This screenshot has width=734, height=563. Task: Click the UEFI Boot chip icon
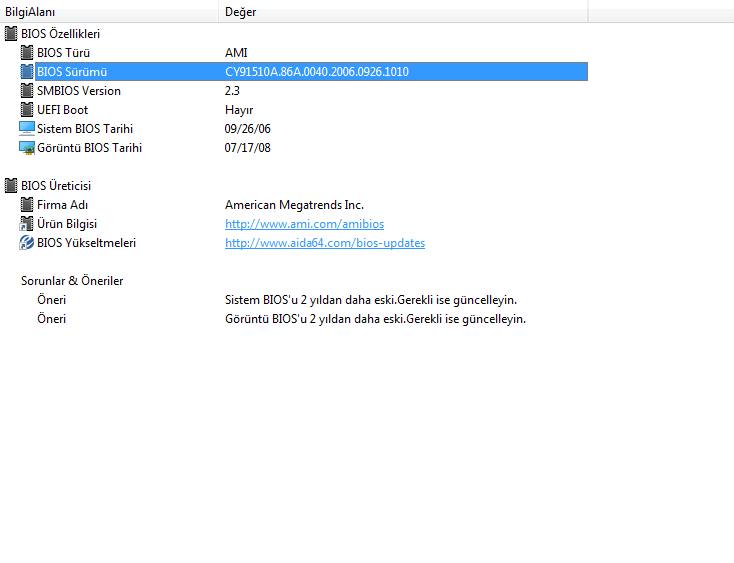[27, 110]
